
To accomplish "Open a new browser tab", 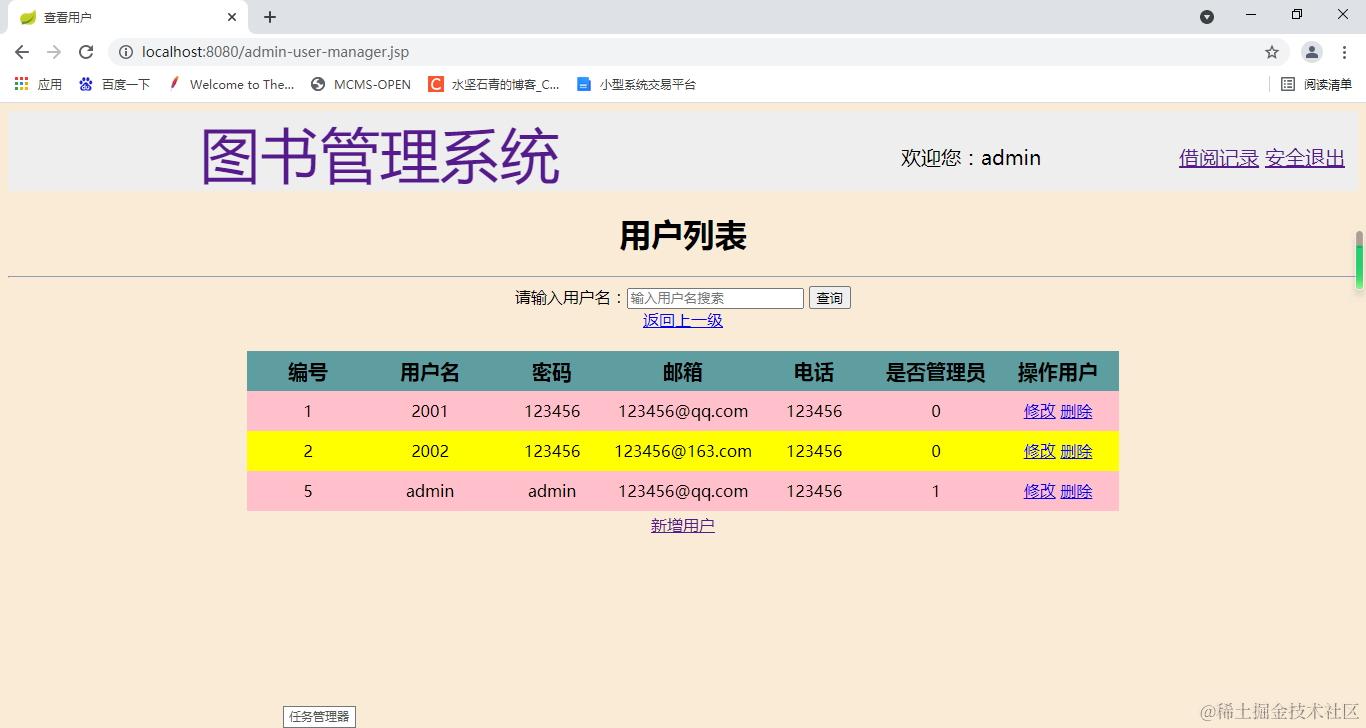I will point(268,16).
